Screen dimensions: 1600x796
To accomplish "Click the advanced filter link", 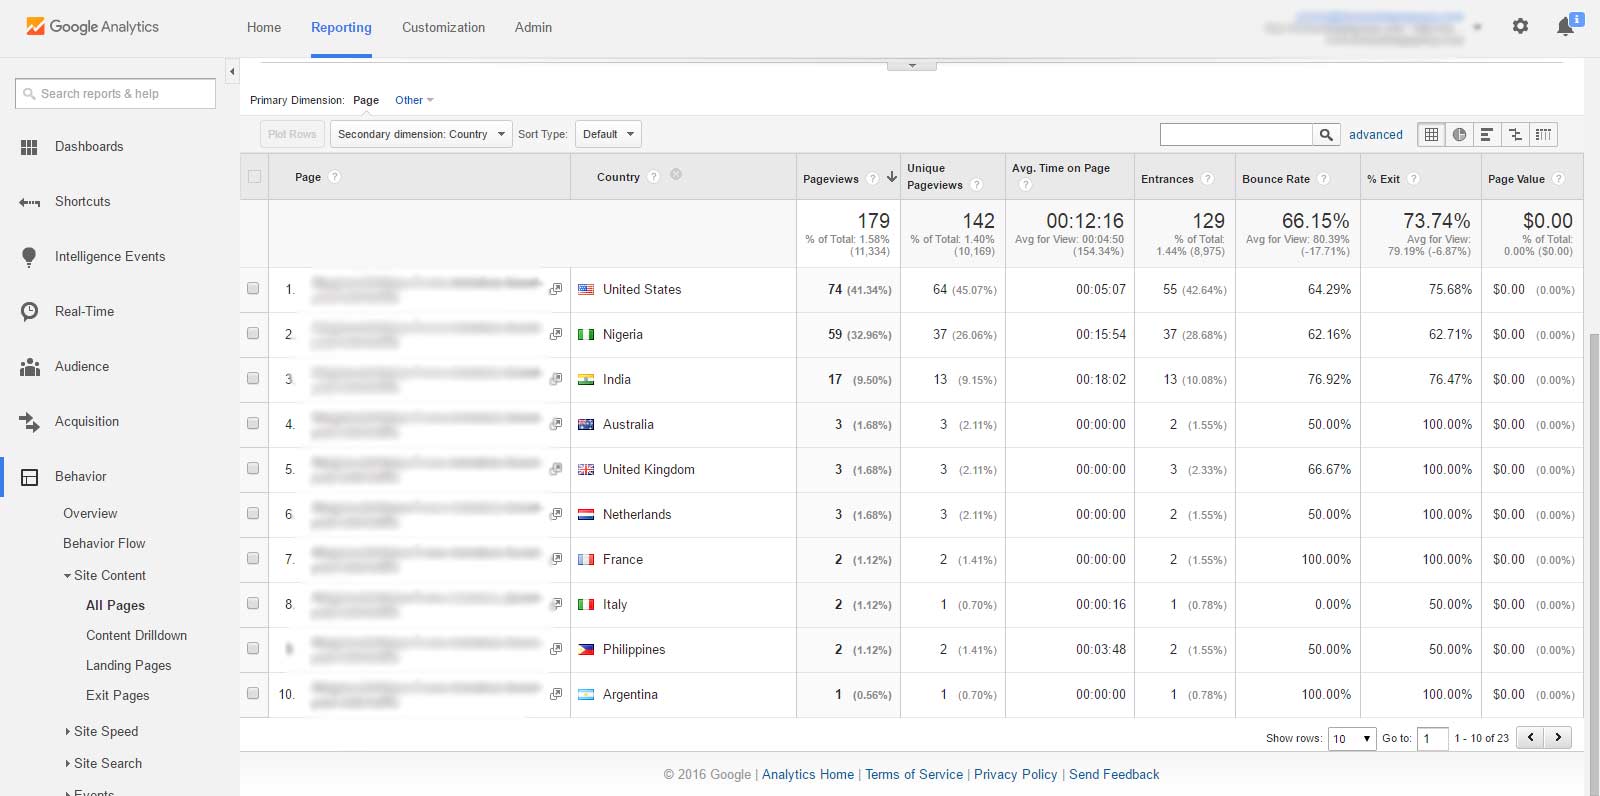I will coord(1376,134).
